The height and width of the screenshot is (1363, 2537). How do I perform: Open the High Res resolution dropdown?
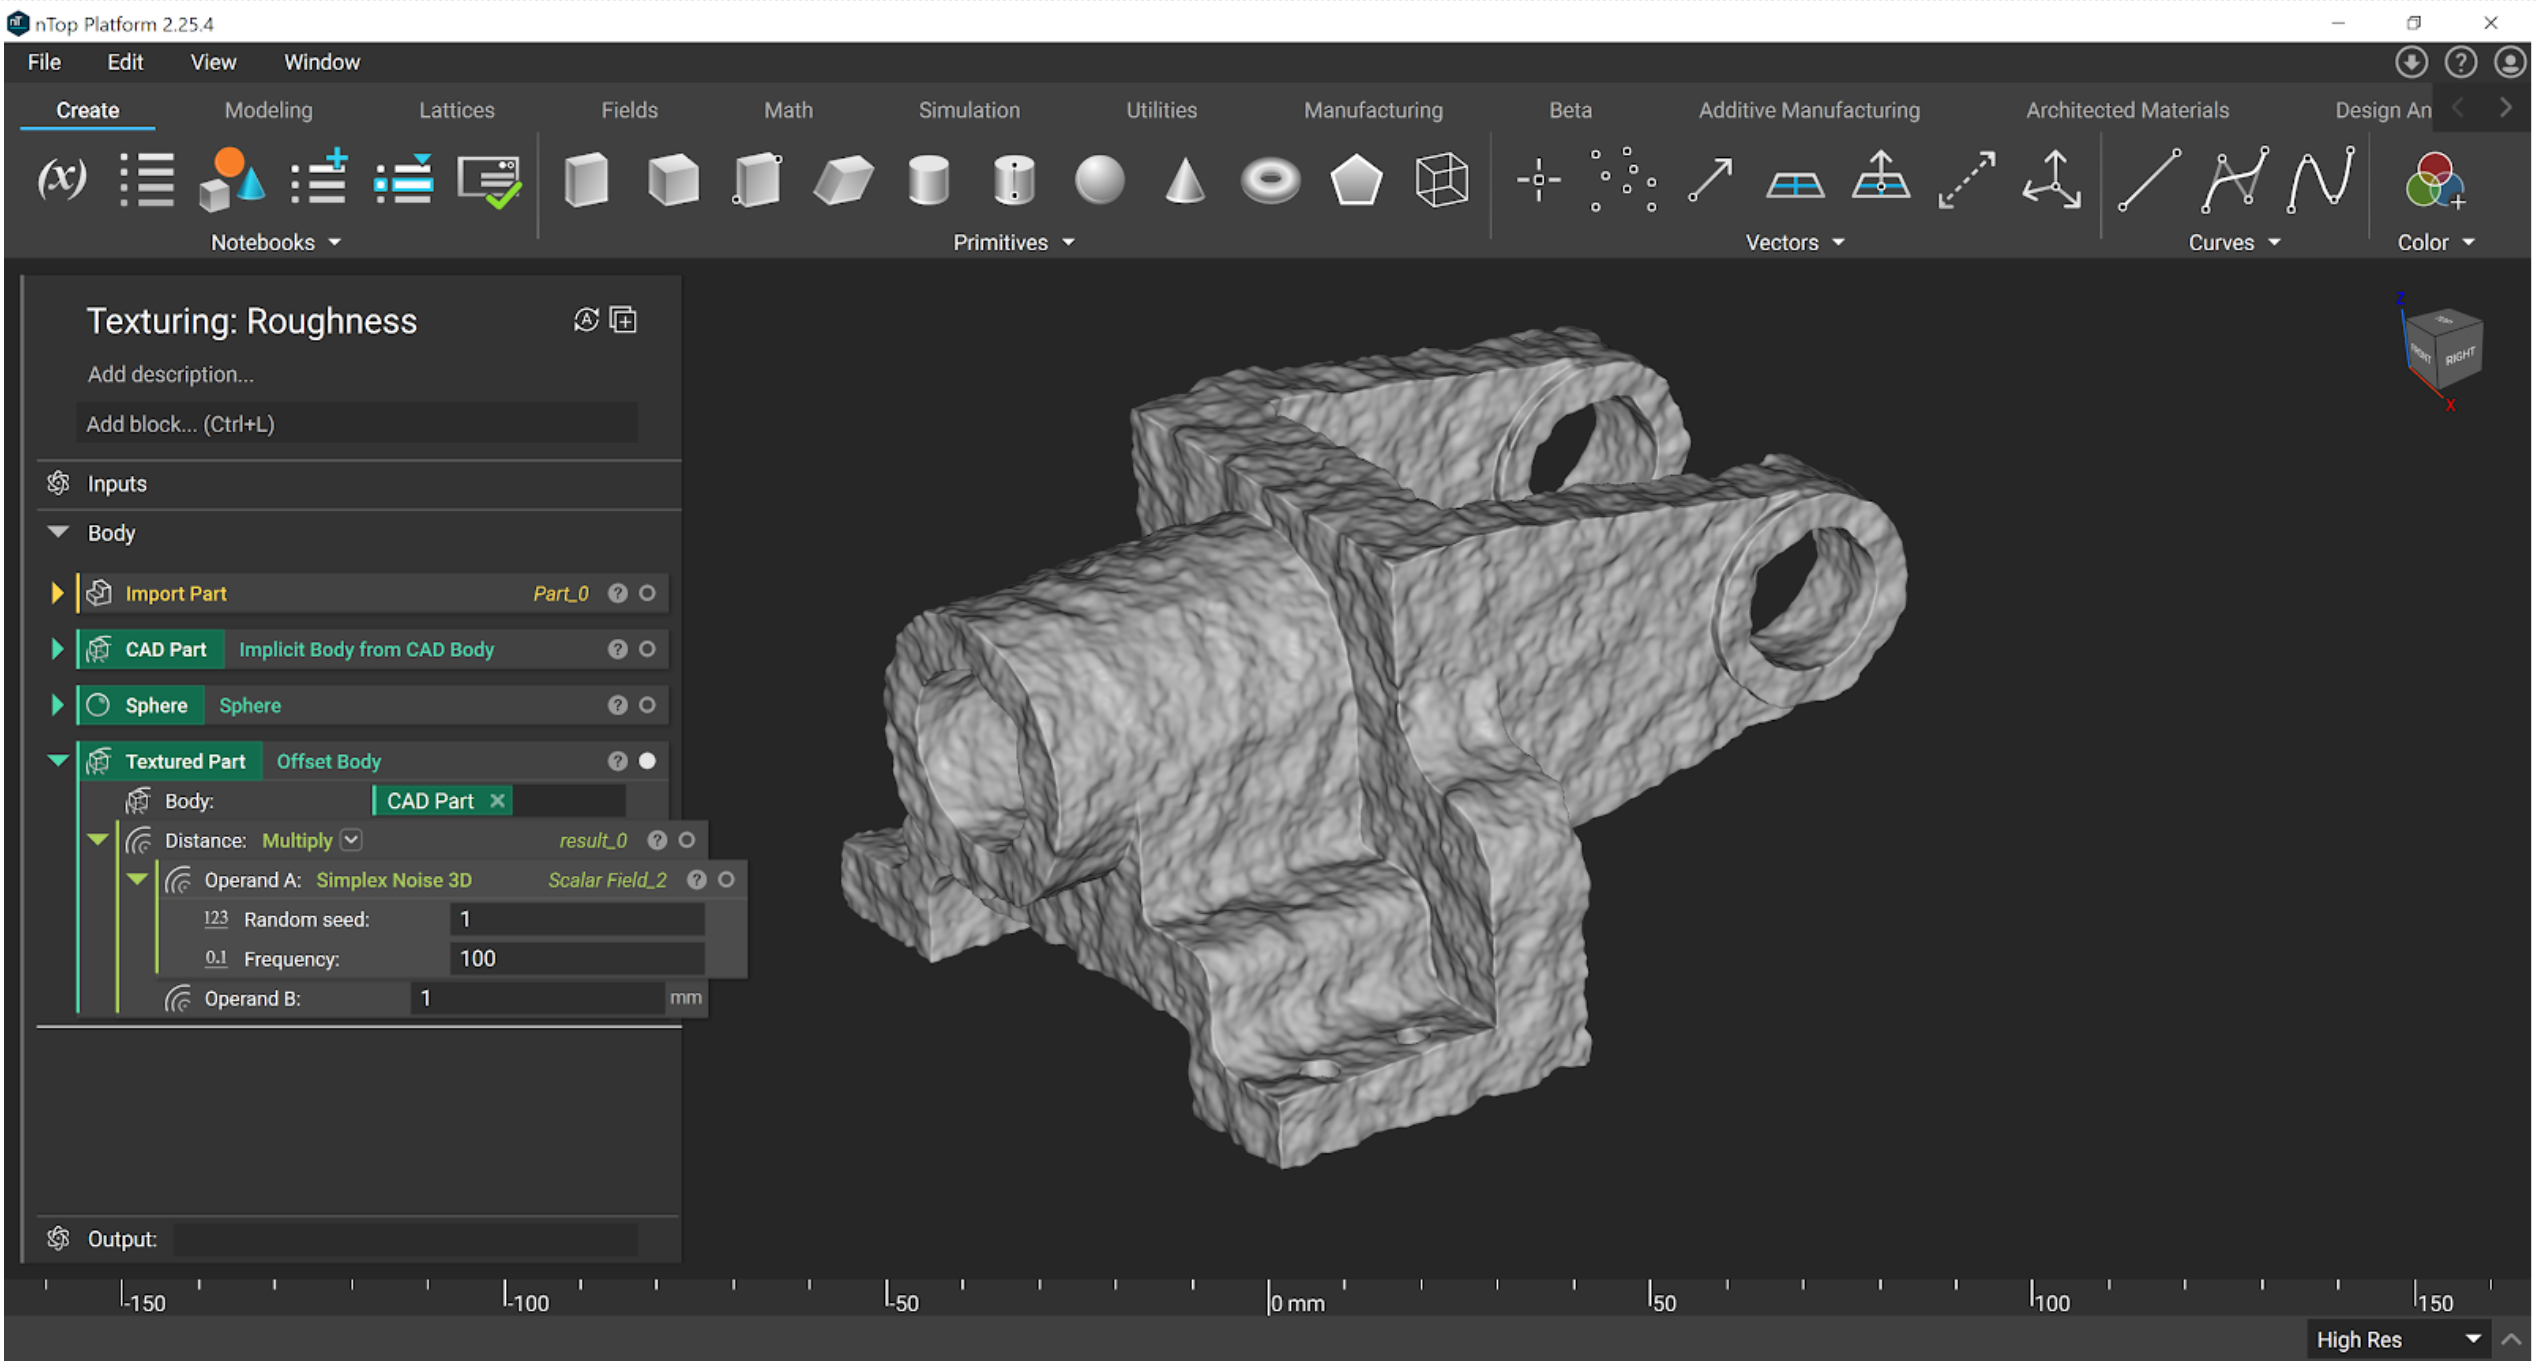(2400, 1341)
